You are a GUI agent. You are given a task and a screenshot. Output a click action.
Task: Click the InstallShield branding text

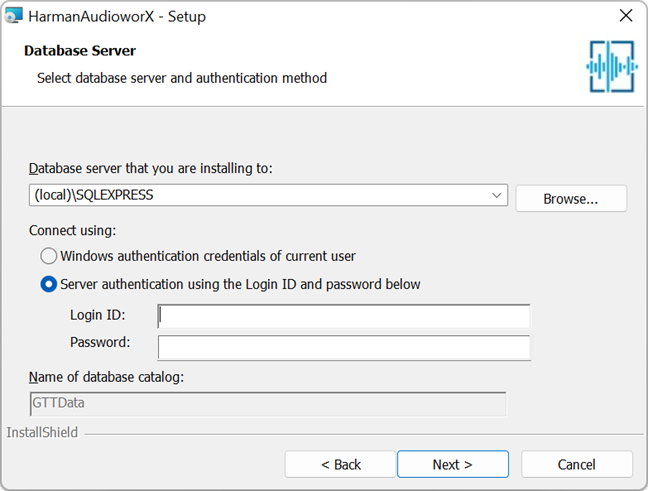click(x=42, y=432)
